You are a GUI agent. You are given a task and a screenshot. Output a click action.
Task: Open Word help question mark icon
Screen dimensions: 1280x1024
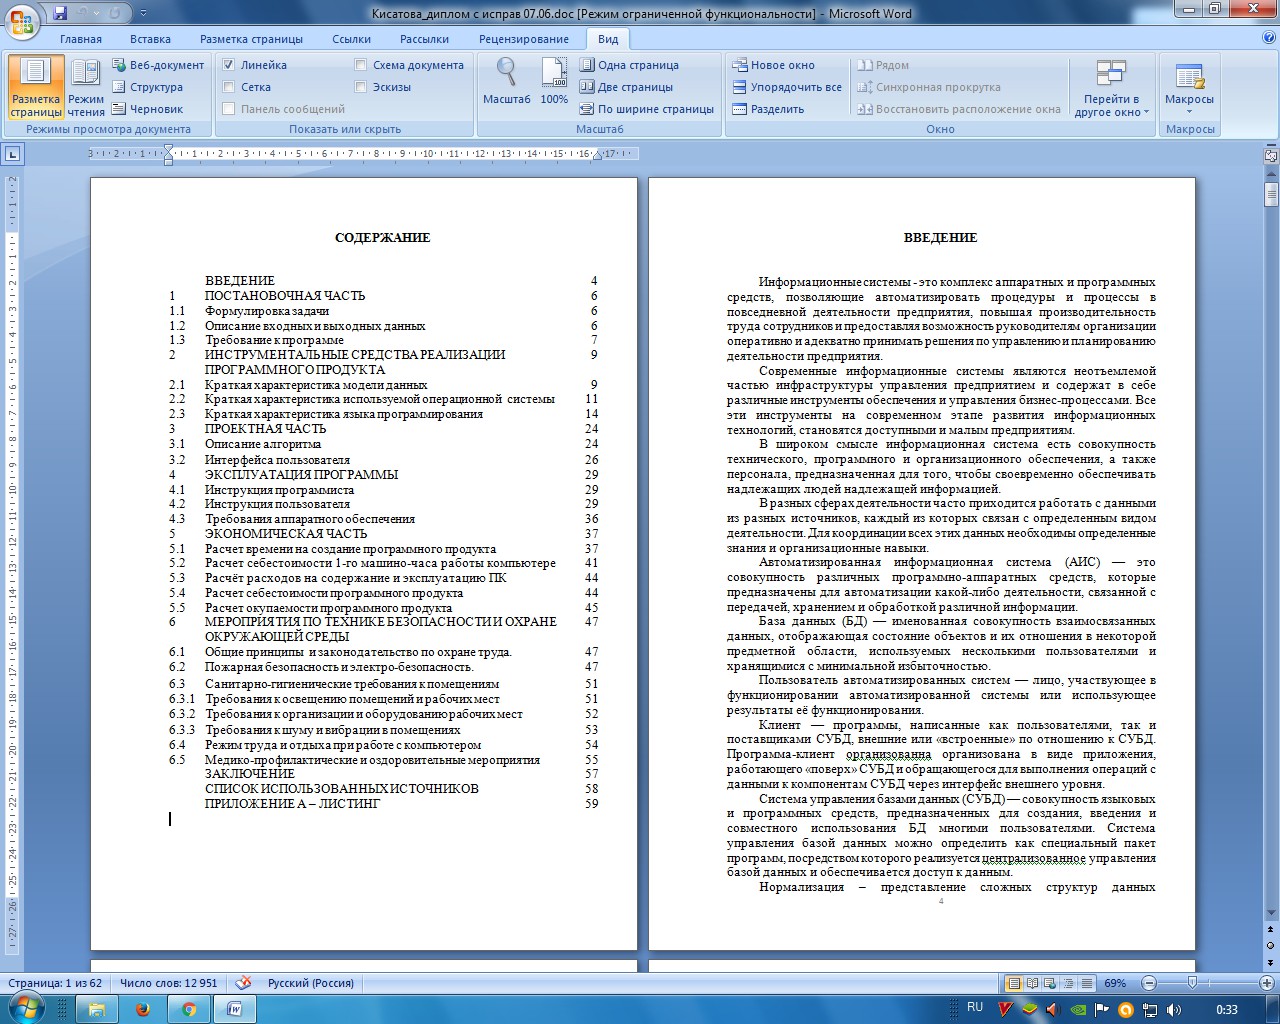1268,38
